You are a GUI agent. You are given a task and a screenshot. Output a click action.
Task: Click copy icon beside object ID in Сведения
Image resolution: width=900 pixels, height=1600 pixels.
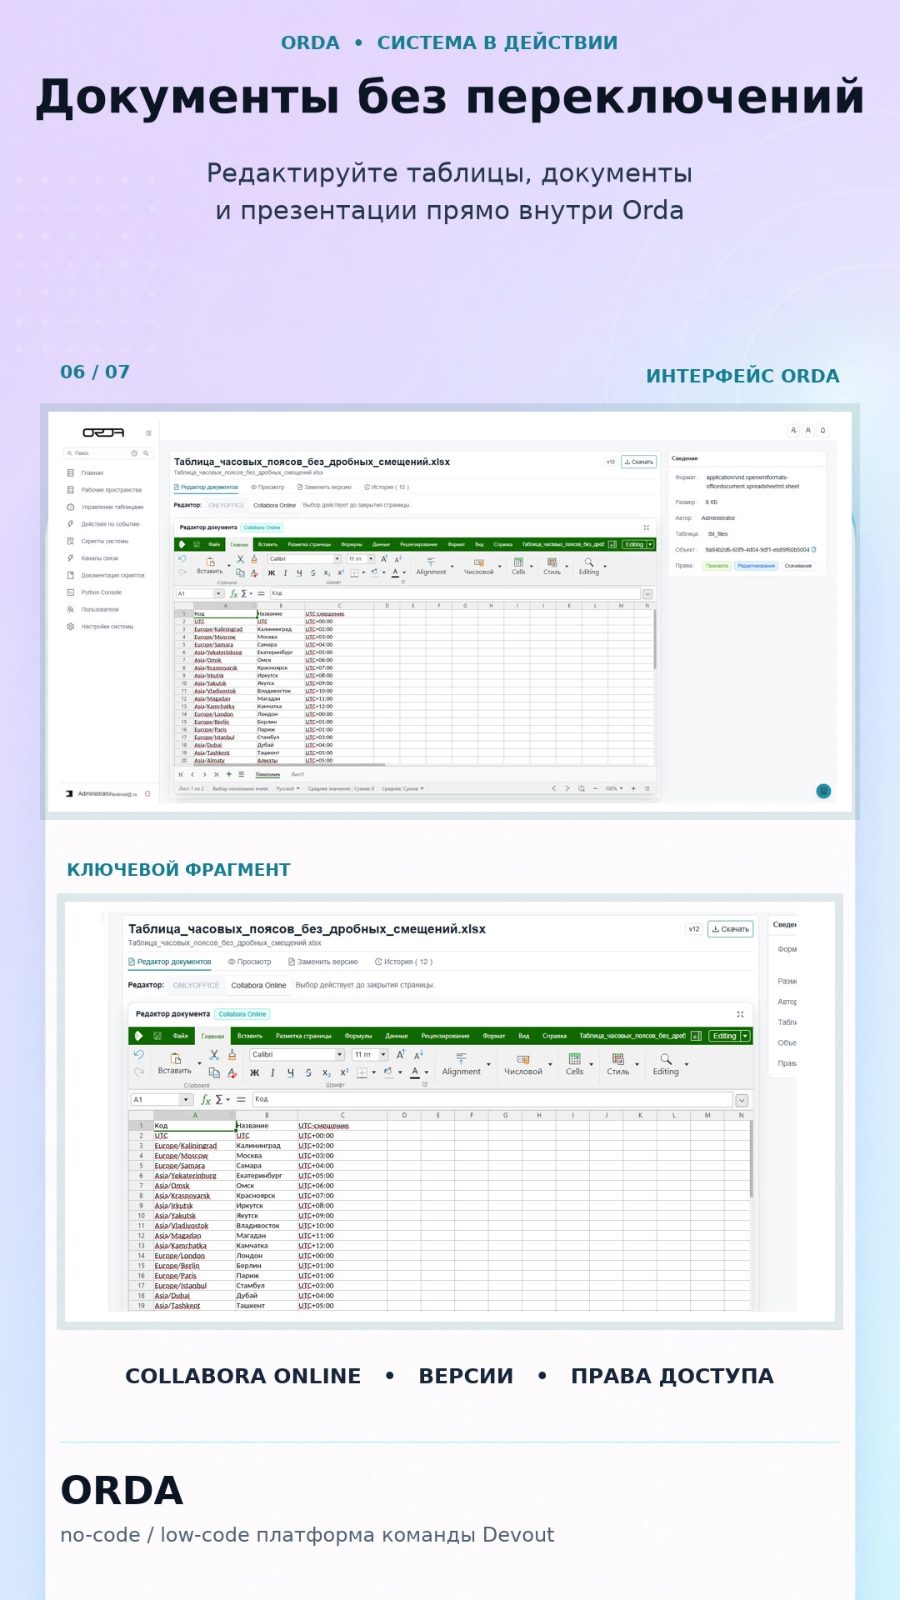814,549
